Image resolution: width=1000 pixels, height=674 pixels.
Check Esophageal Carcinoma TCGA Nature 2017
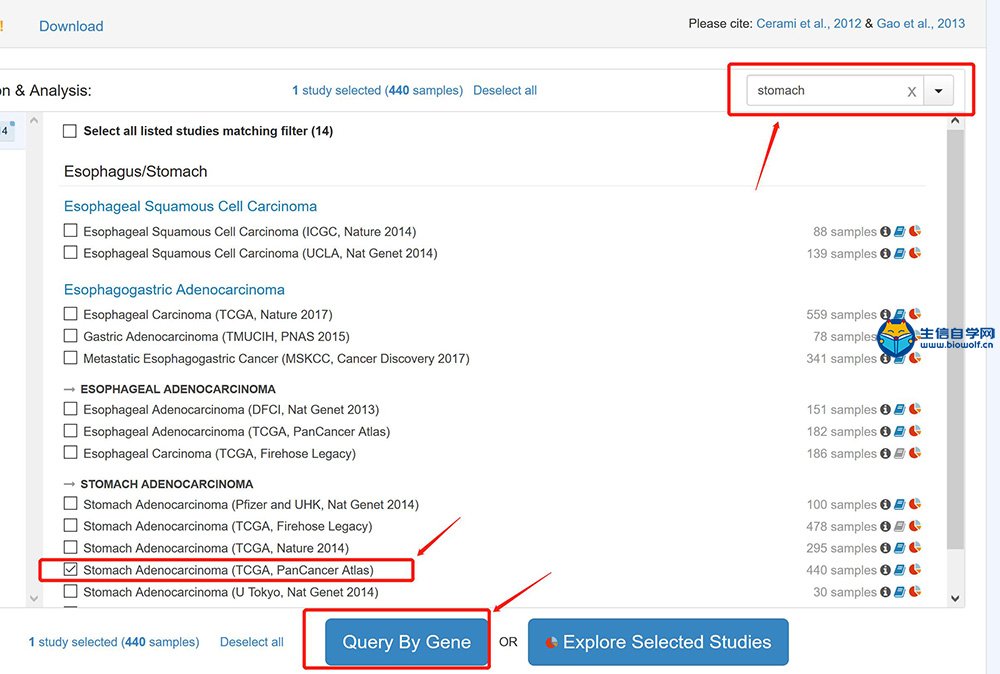click(x=71, y=314)
